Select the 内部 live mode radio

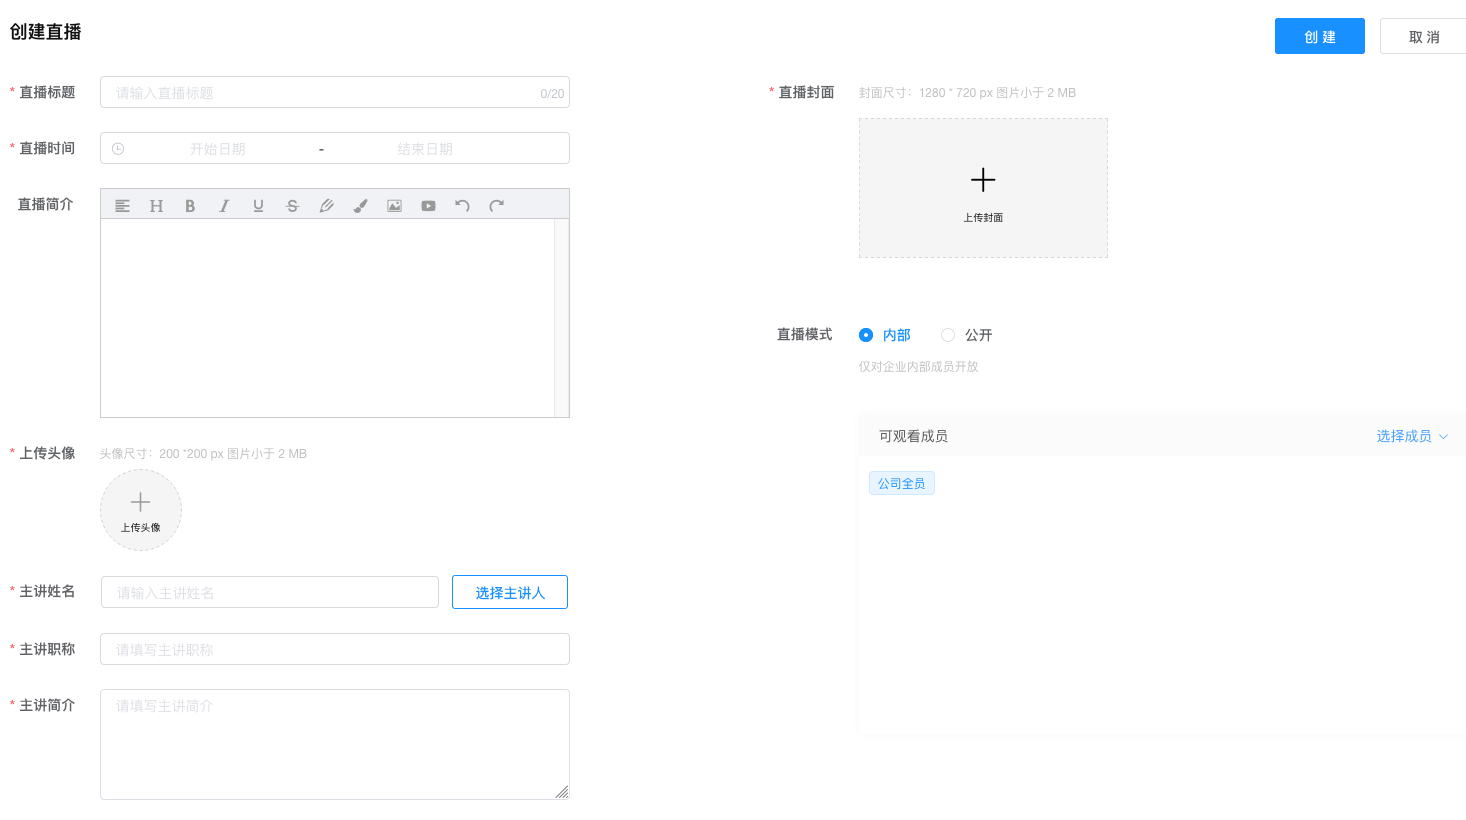tap(866, 335)
